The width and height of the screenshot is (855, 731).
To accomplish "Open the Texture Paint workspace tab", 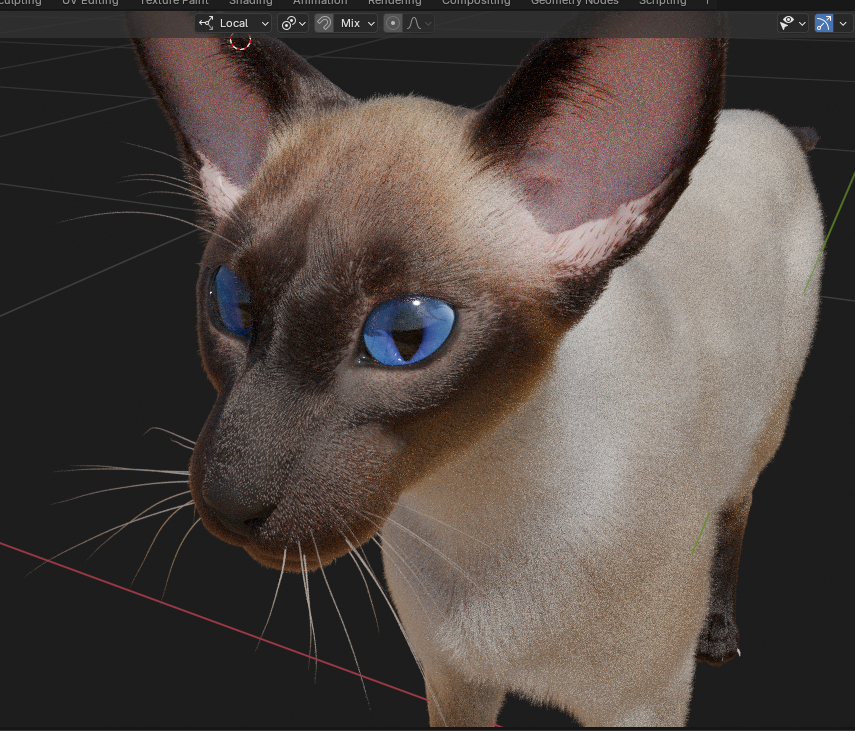I will [x=173, y=3].
